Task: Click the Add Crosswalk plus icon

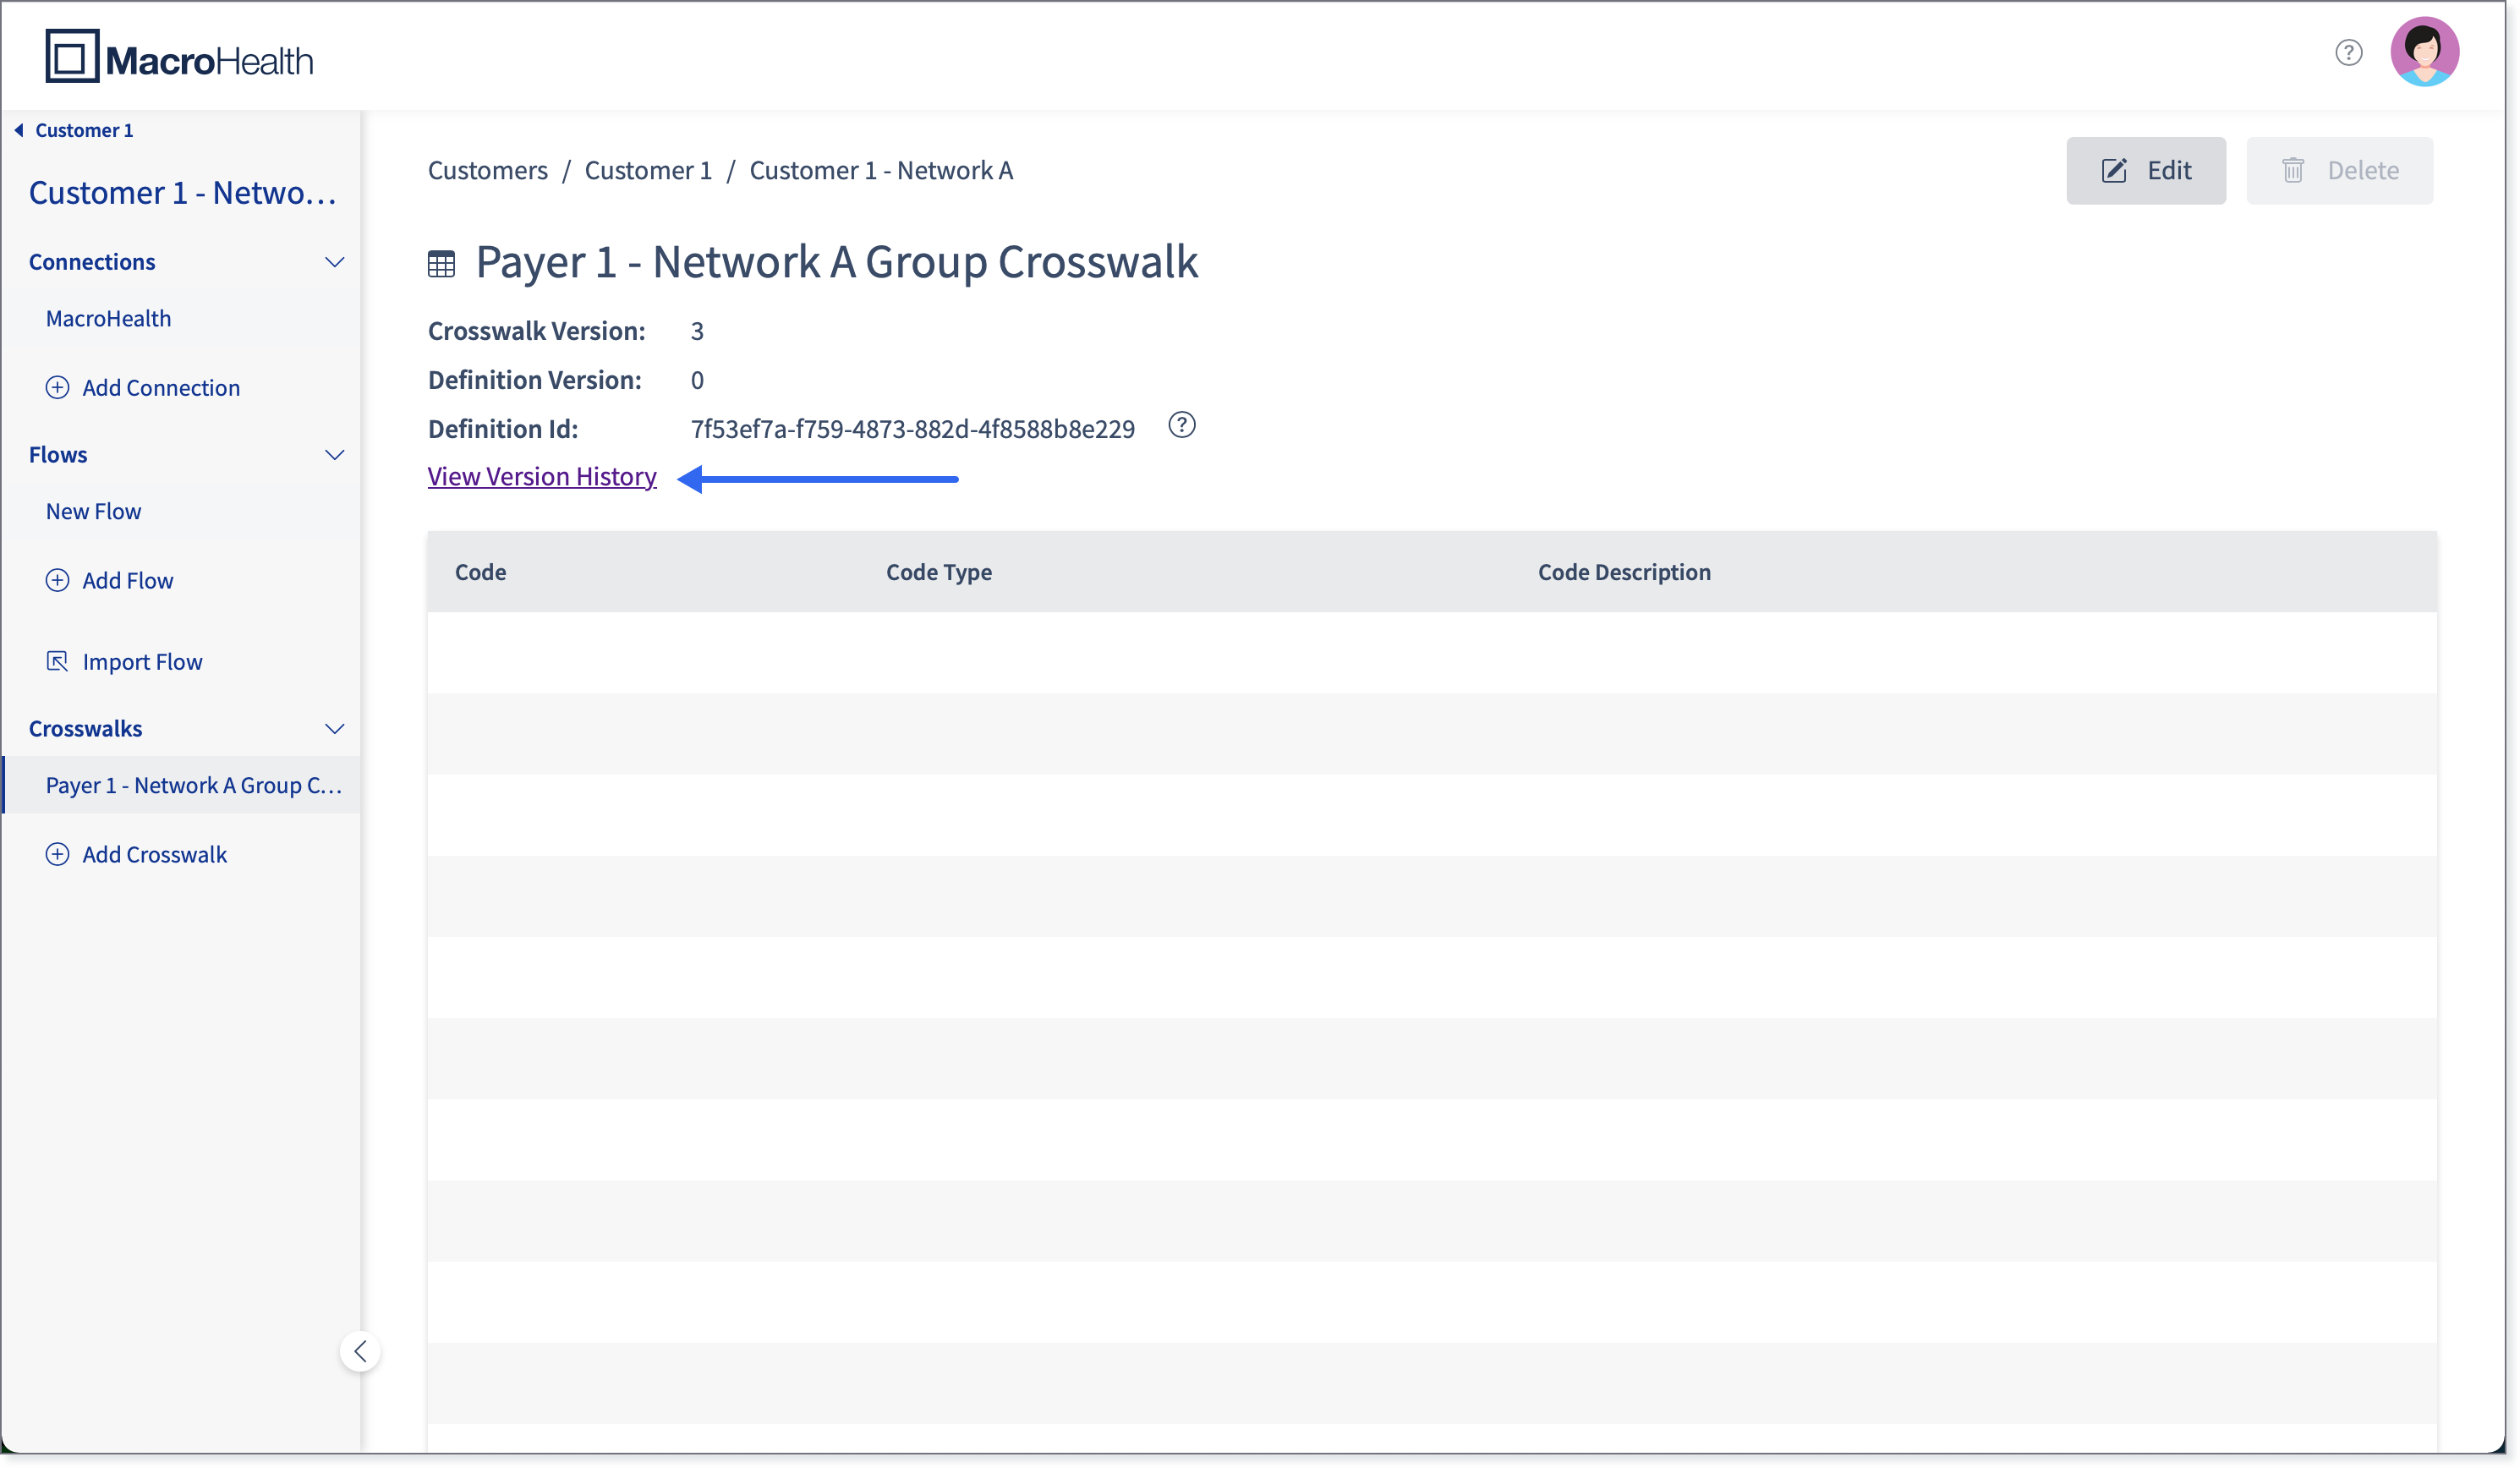Action: click(x=58, y=854)
